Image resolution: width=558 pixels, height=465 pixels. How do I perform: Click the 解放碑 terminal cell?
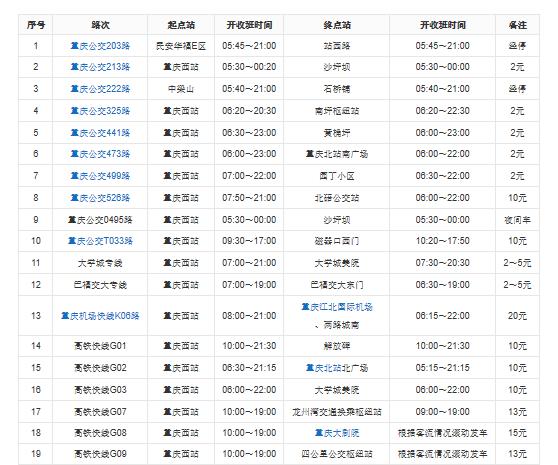coord(337,346)
